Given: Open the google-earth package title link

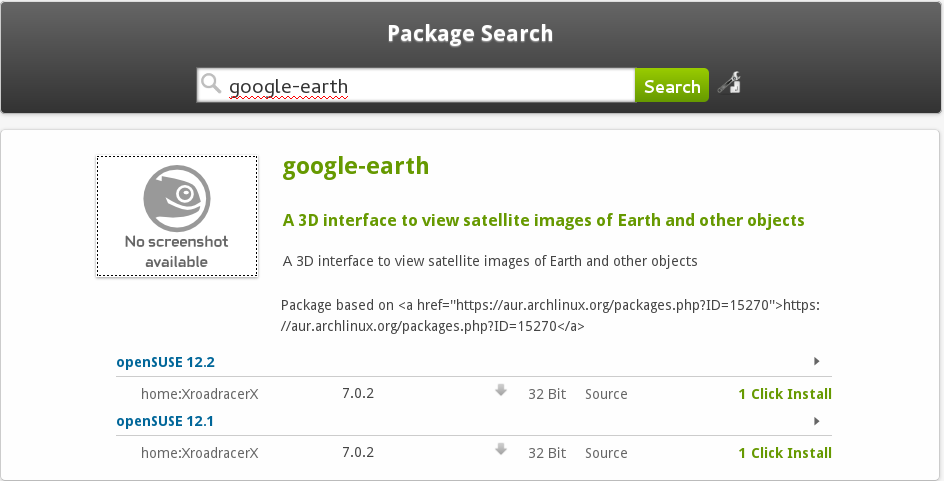Looking at the screenshot, I should tap(356, 166).
